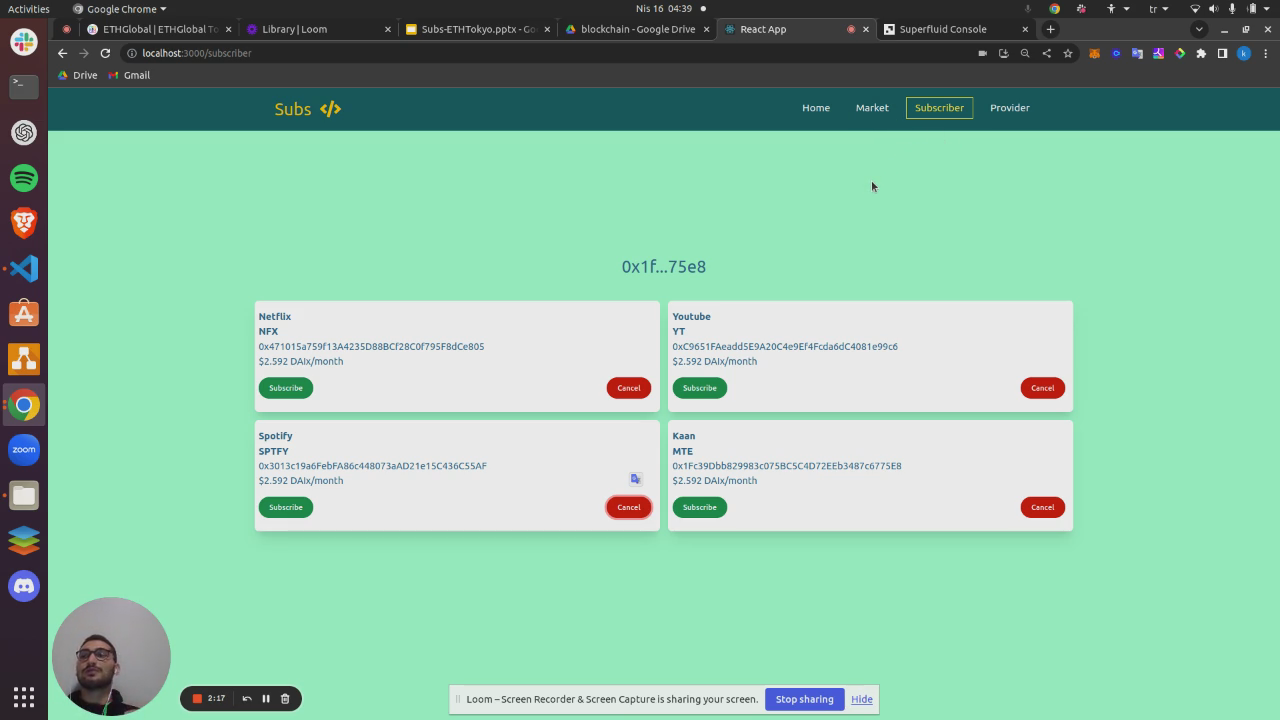
Task: Open Zoom from the dock
Action: (24, 450)
